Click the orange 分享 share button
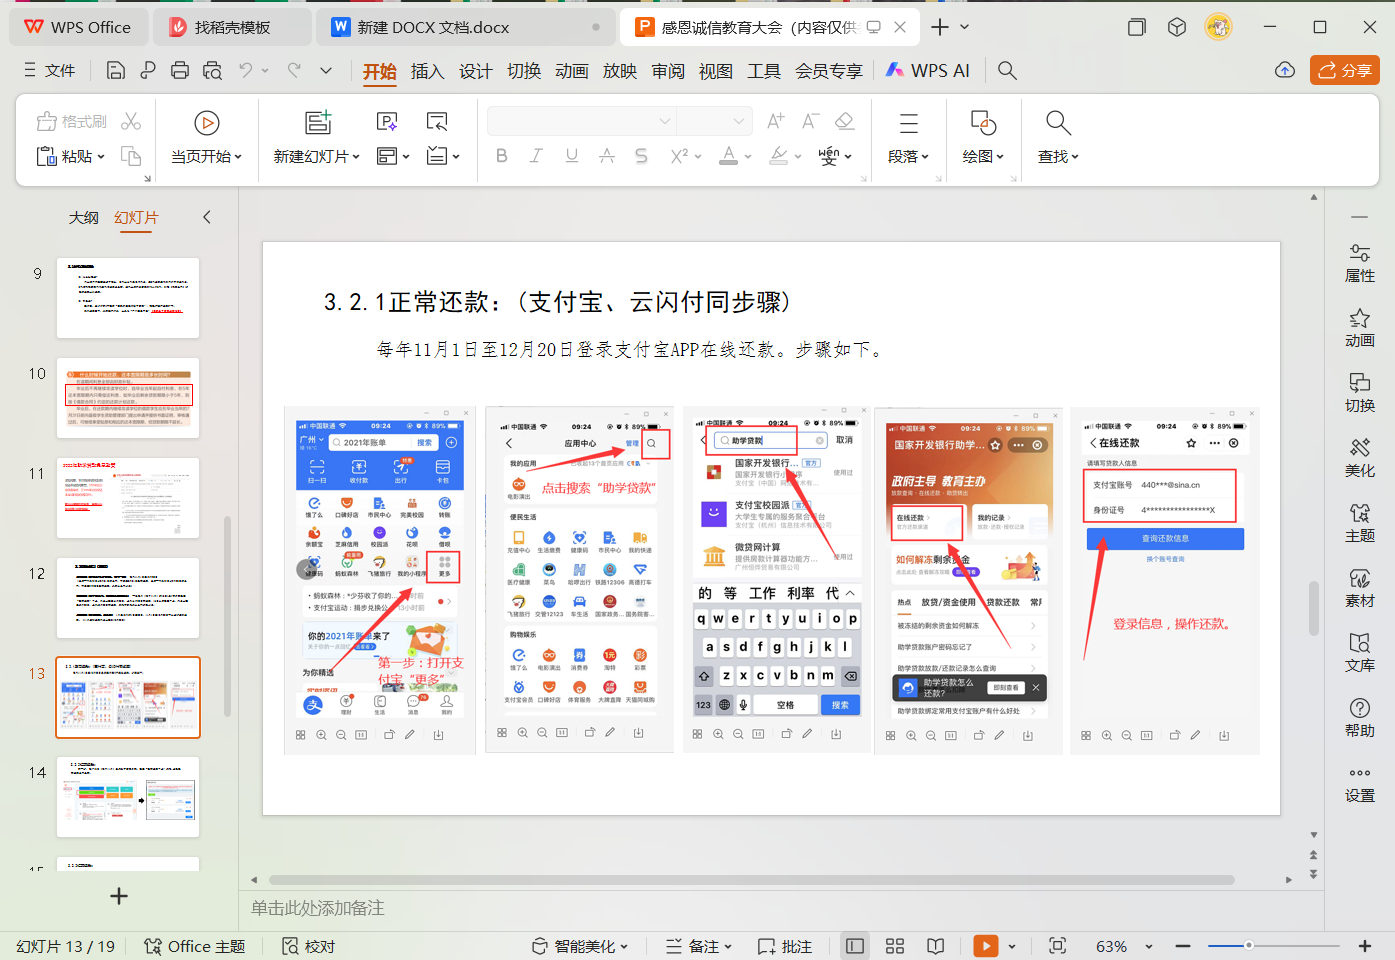The height and width of the screenshot is (960, 1395). tap(1345, 70)
